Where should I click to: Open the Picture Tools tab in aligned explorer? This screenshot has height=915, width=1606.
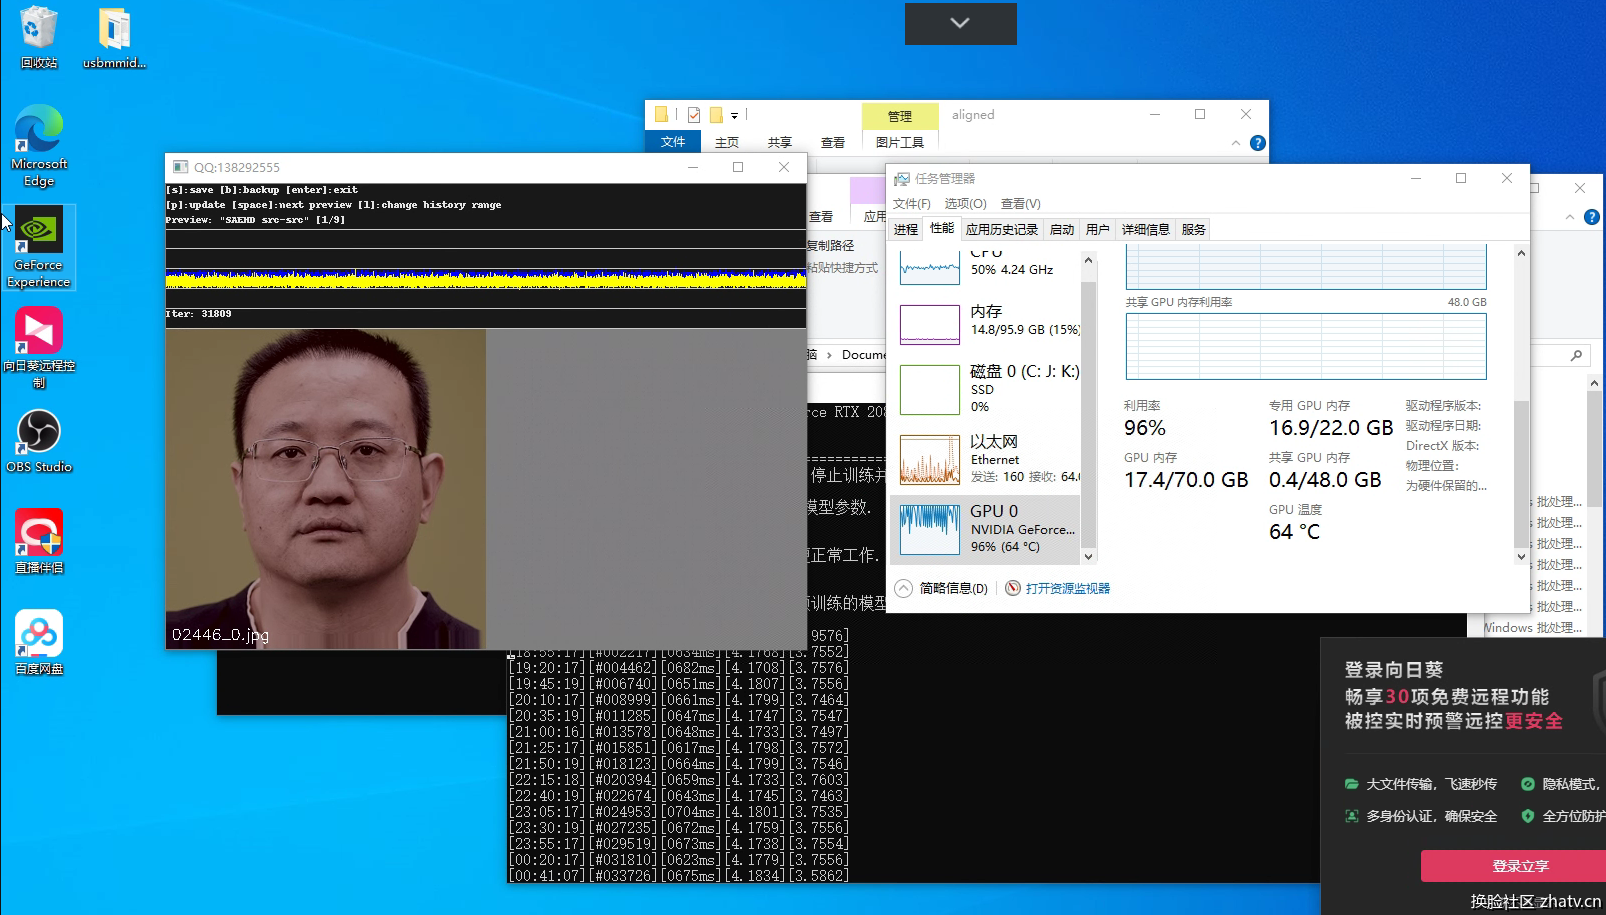point(900,142)
